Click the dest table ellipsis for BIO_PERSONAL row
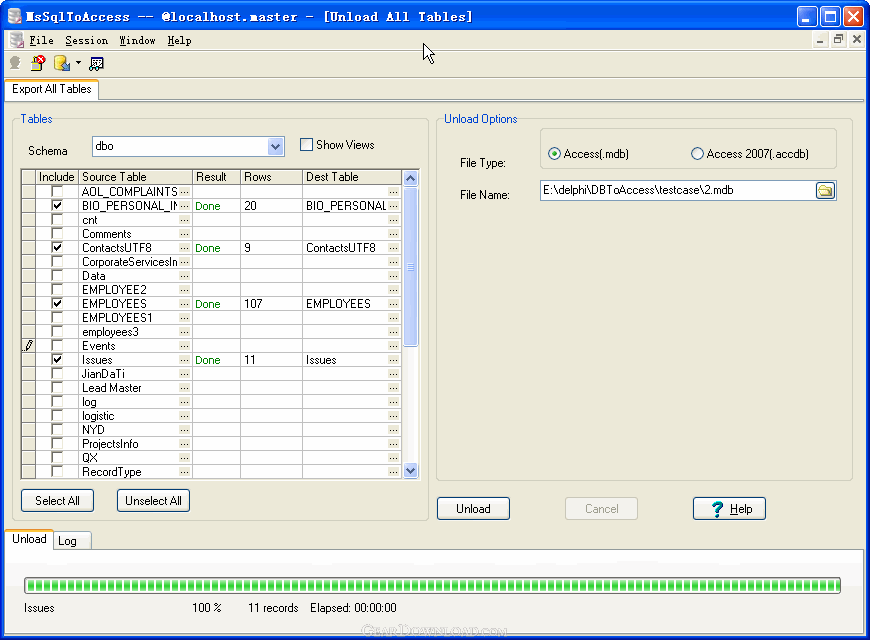This screenshot has height=640, width=870. [393, 206]
